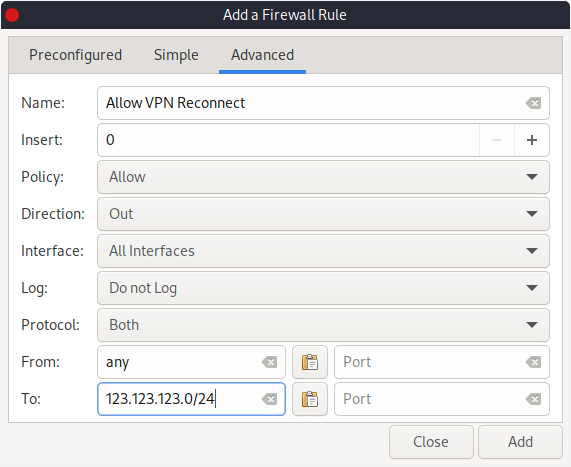Clear the To address 123.123.123.0/24
The image size is (571, 467).
269,399
